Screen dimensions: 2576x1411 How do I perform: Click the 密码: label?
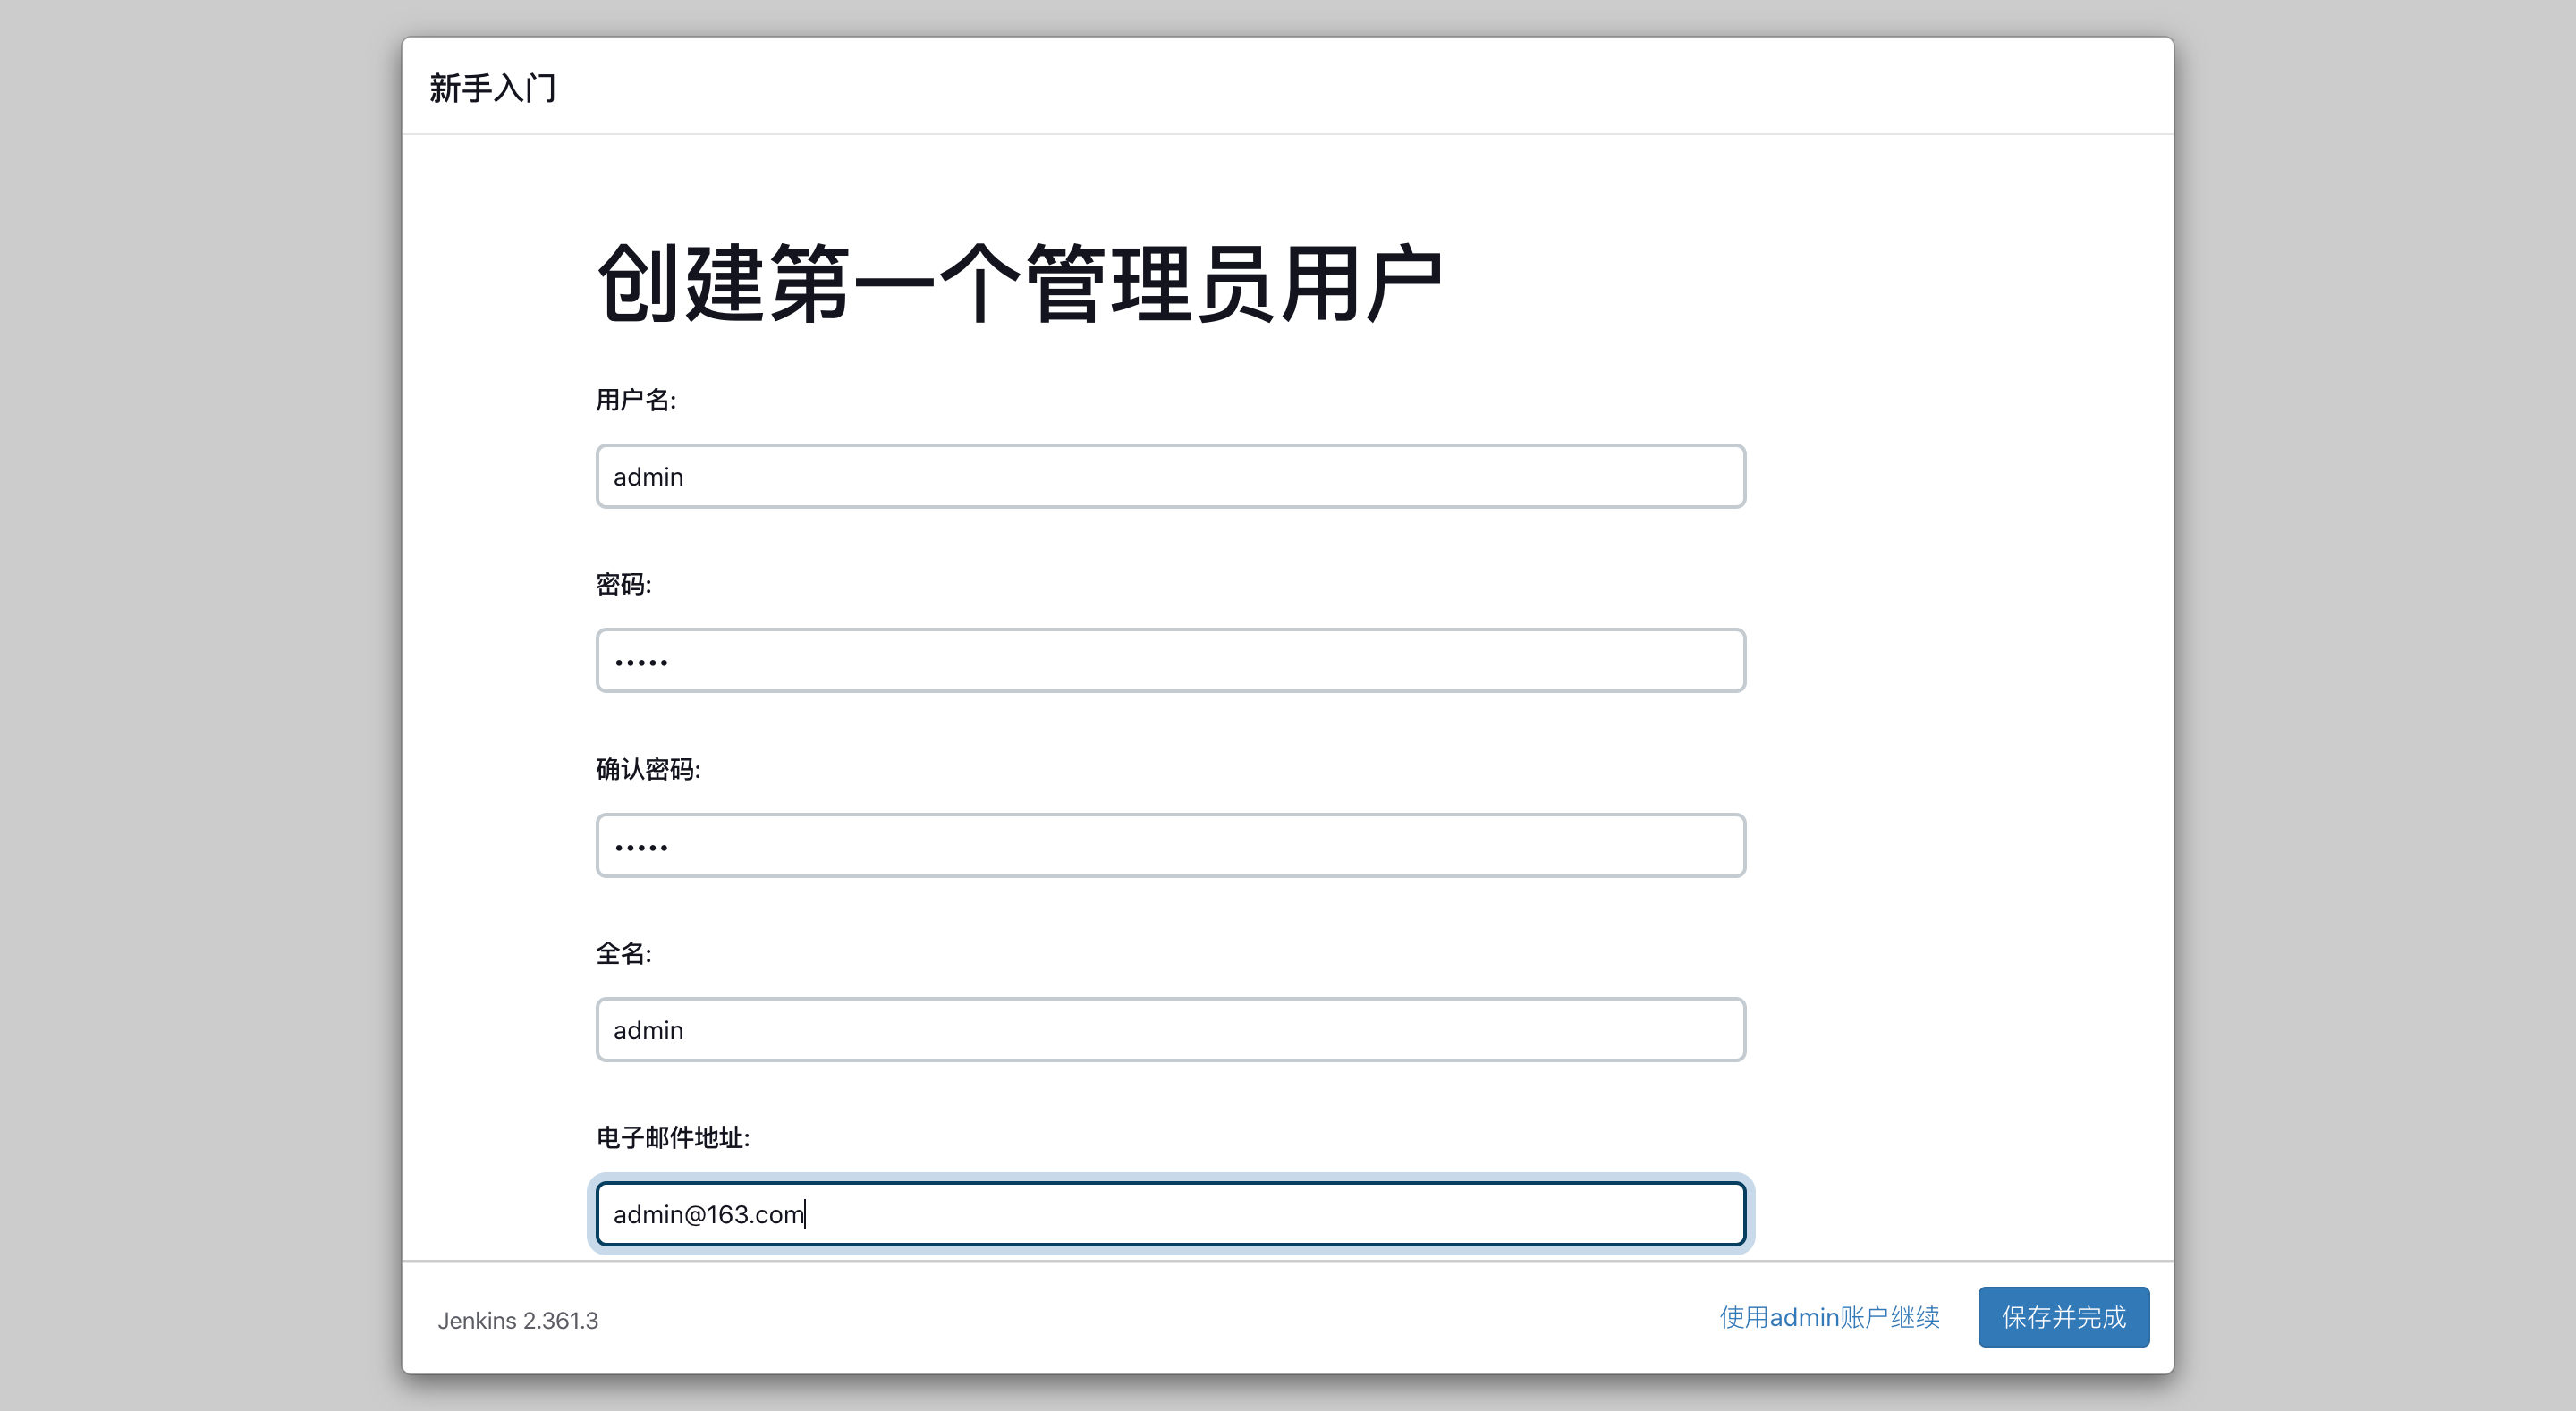click(624, 584)
